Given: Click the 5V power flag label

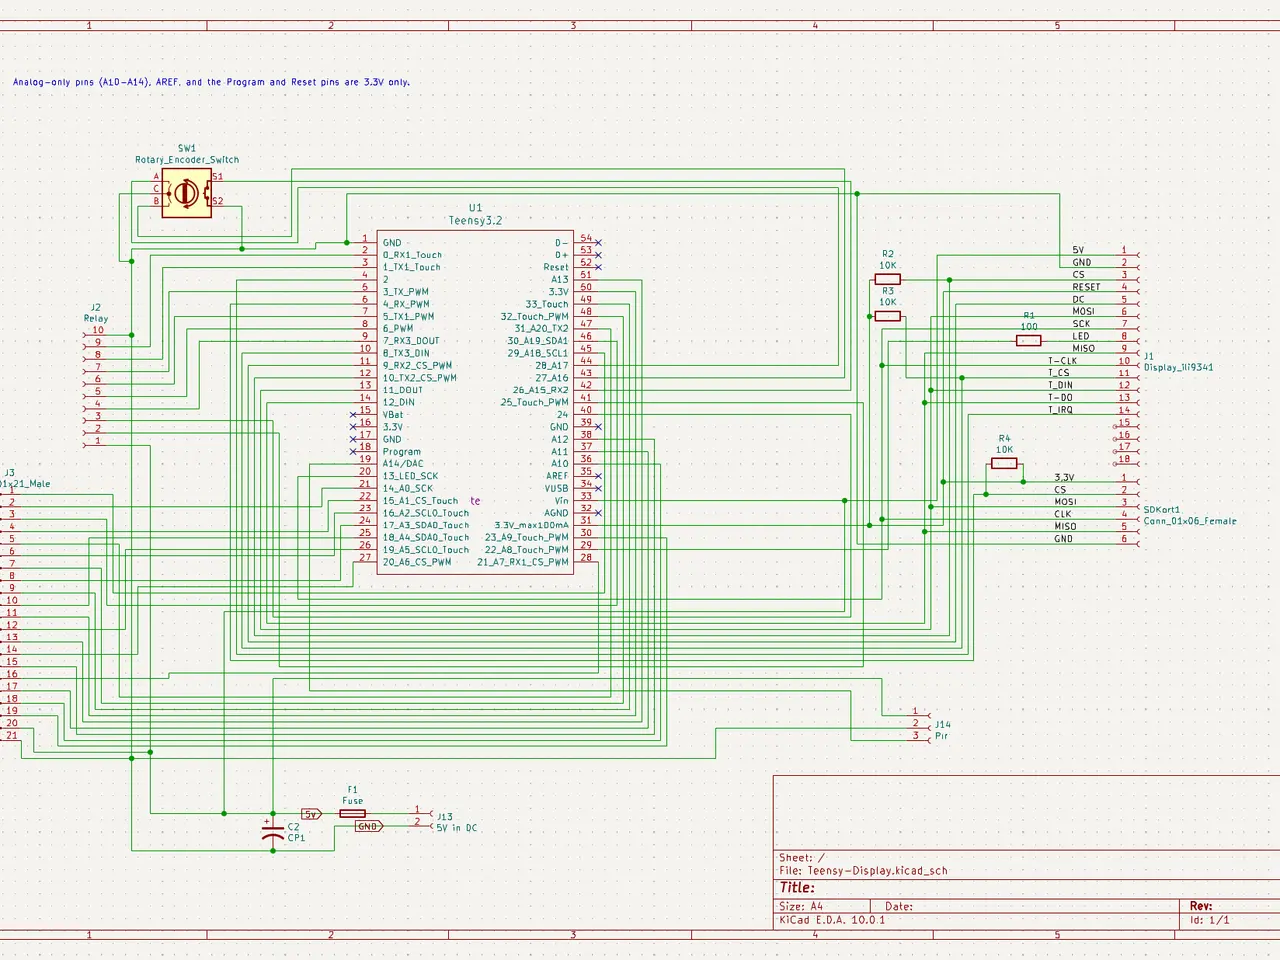Looking at the screenshot, I should pyautogui.click(x=311, y=814).
